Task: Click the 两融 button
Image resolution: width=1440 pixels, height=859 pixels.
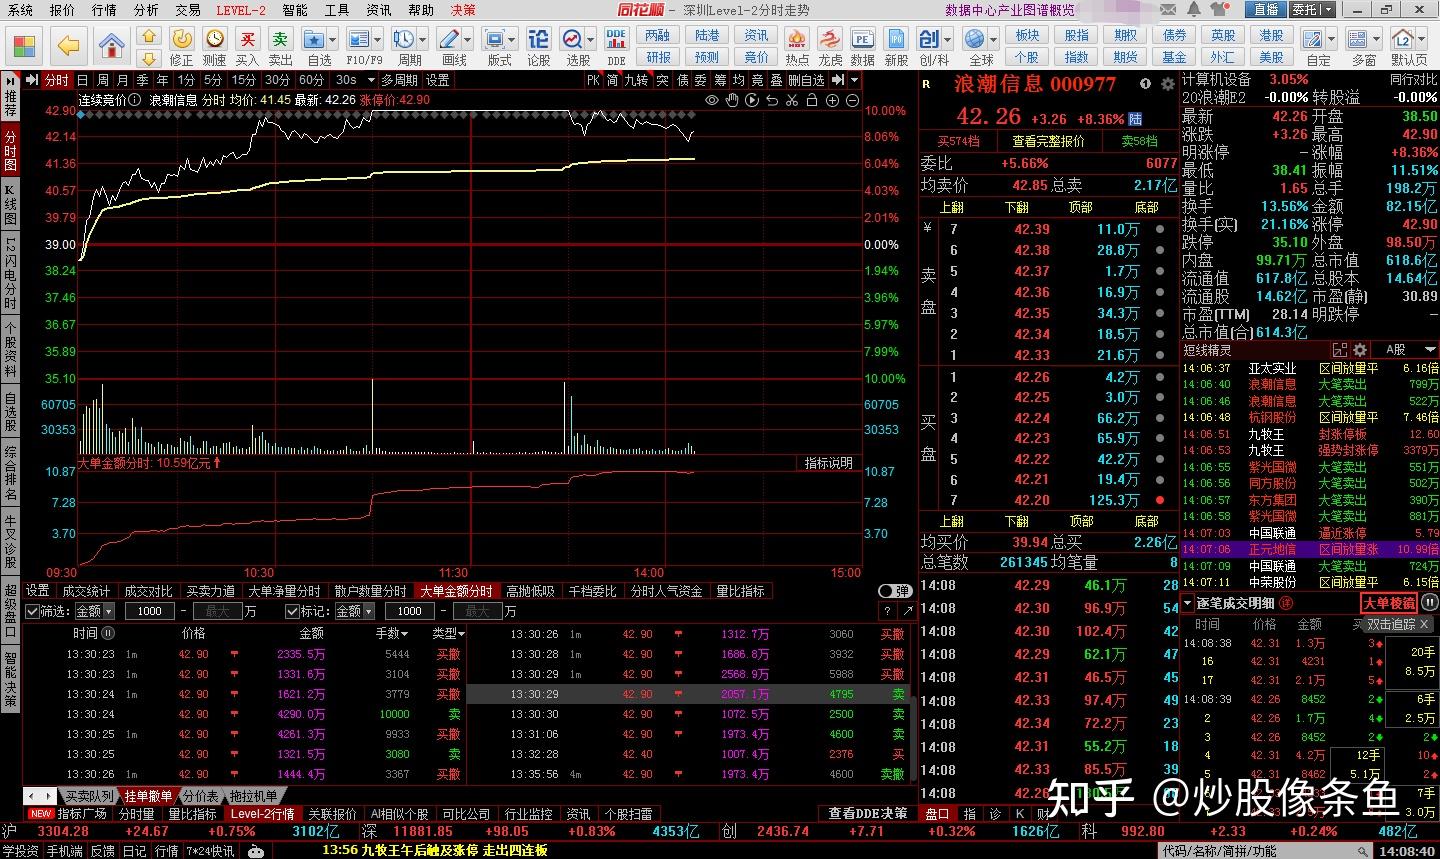Action: 658,35
